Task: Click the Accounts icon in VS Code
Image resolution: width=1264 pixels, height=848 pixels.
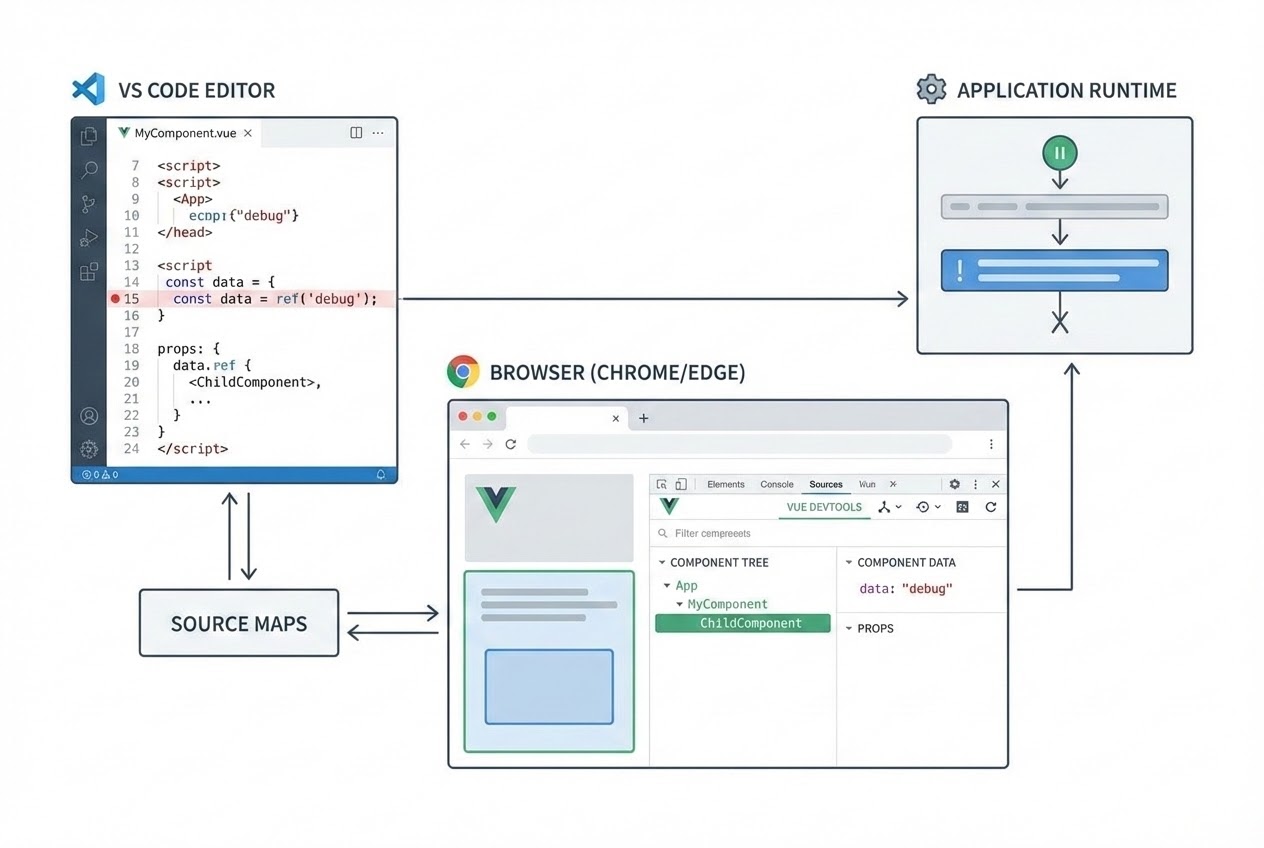Action: point(89,416)
